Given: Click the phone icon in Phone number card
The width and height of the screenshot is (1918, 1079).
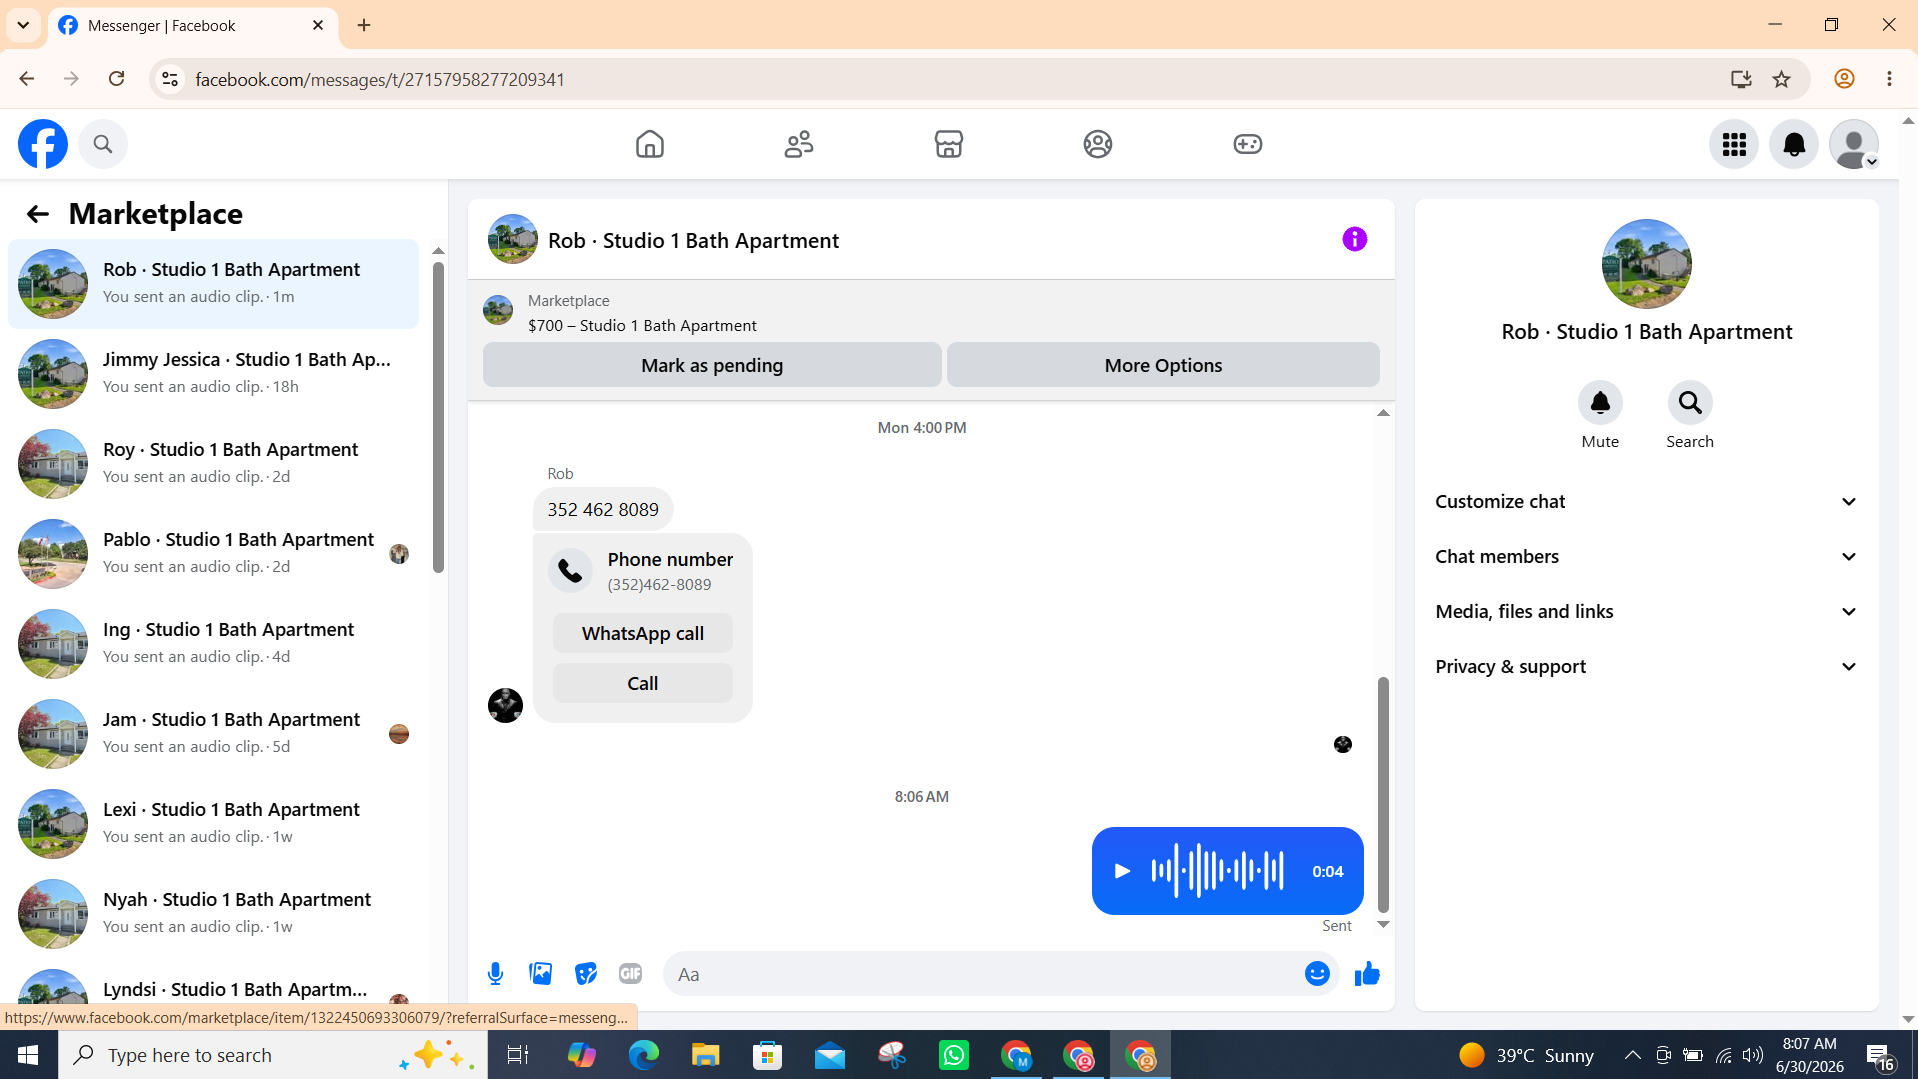Looking at the screenshot, I should (x=570, y=571).
